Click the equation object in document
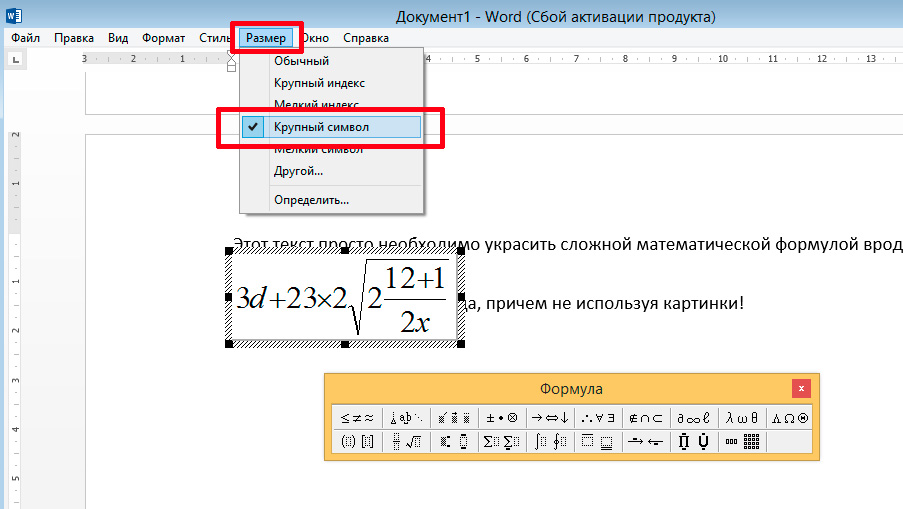This screenshot has height=509, width=903. click(345, 298)
